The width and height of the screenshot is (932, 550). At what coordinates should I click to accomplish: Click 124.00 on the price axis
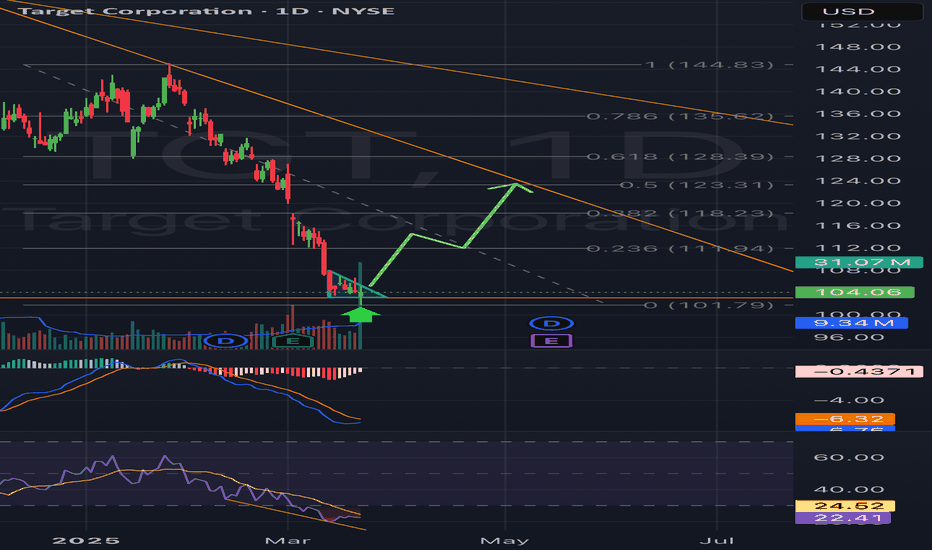point(858,181)
